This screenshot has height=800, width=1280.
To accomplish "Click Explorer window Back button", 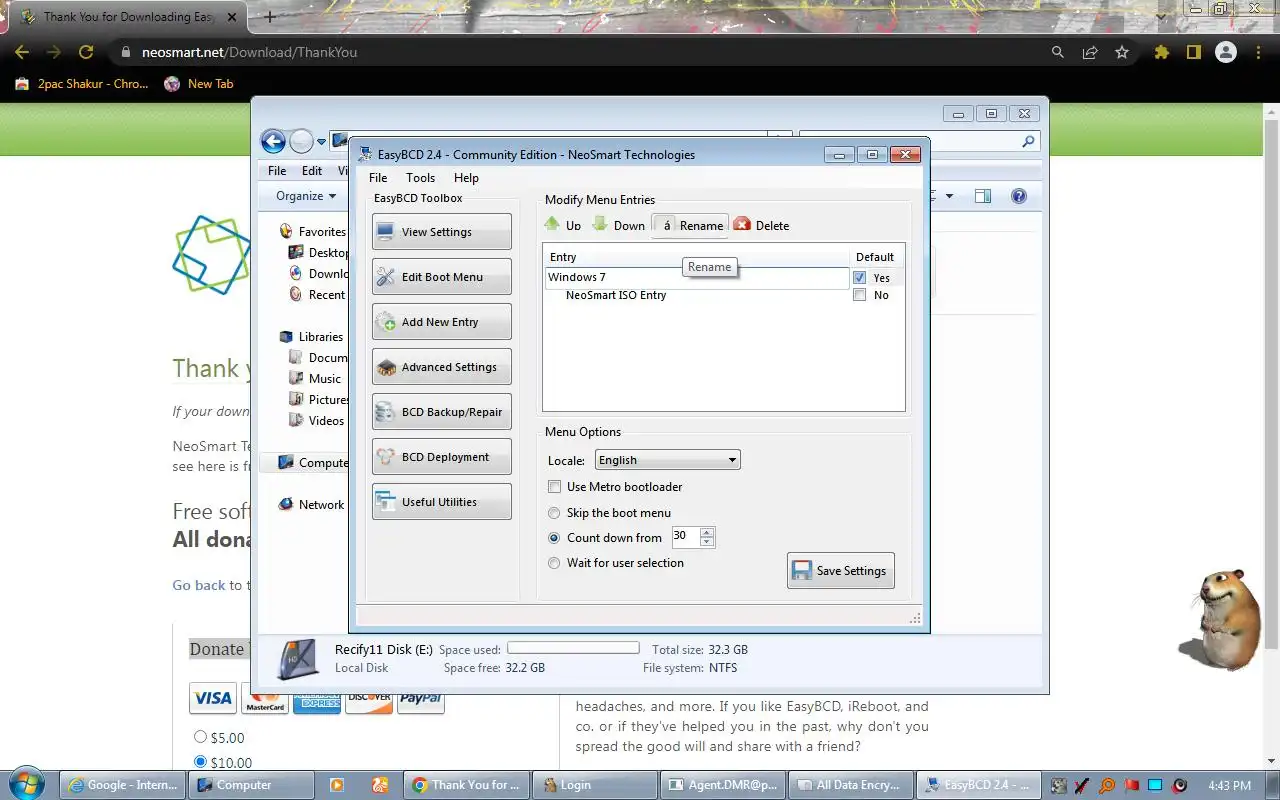I will point(273,141).
